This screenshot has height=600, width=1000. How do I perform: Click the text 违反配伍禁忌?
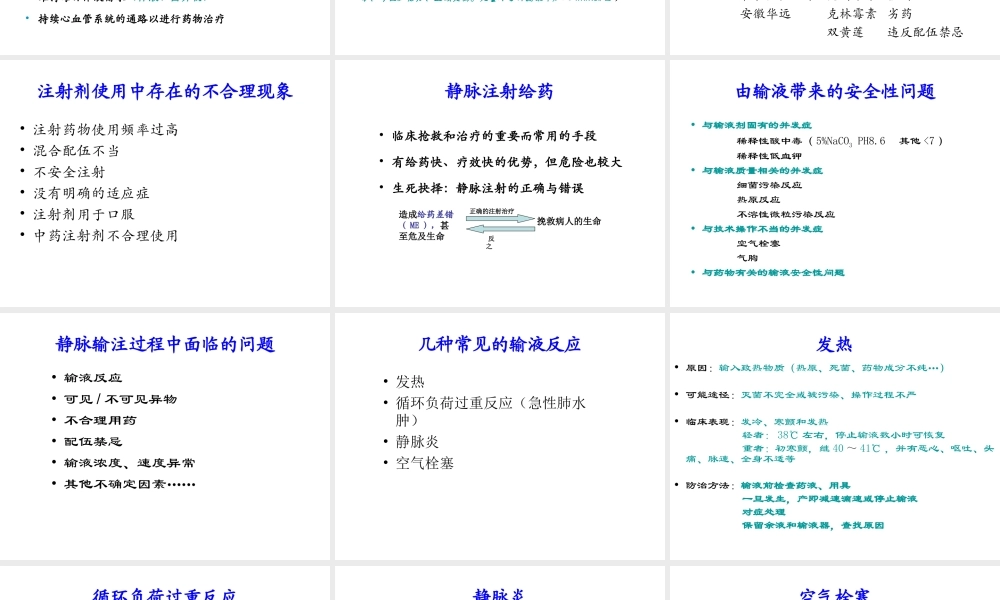(925, 32)
